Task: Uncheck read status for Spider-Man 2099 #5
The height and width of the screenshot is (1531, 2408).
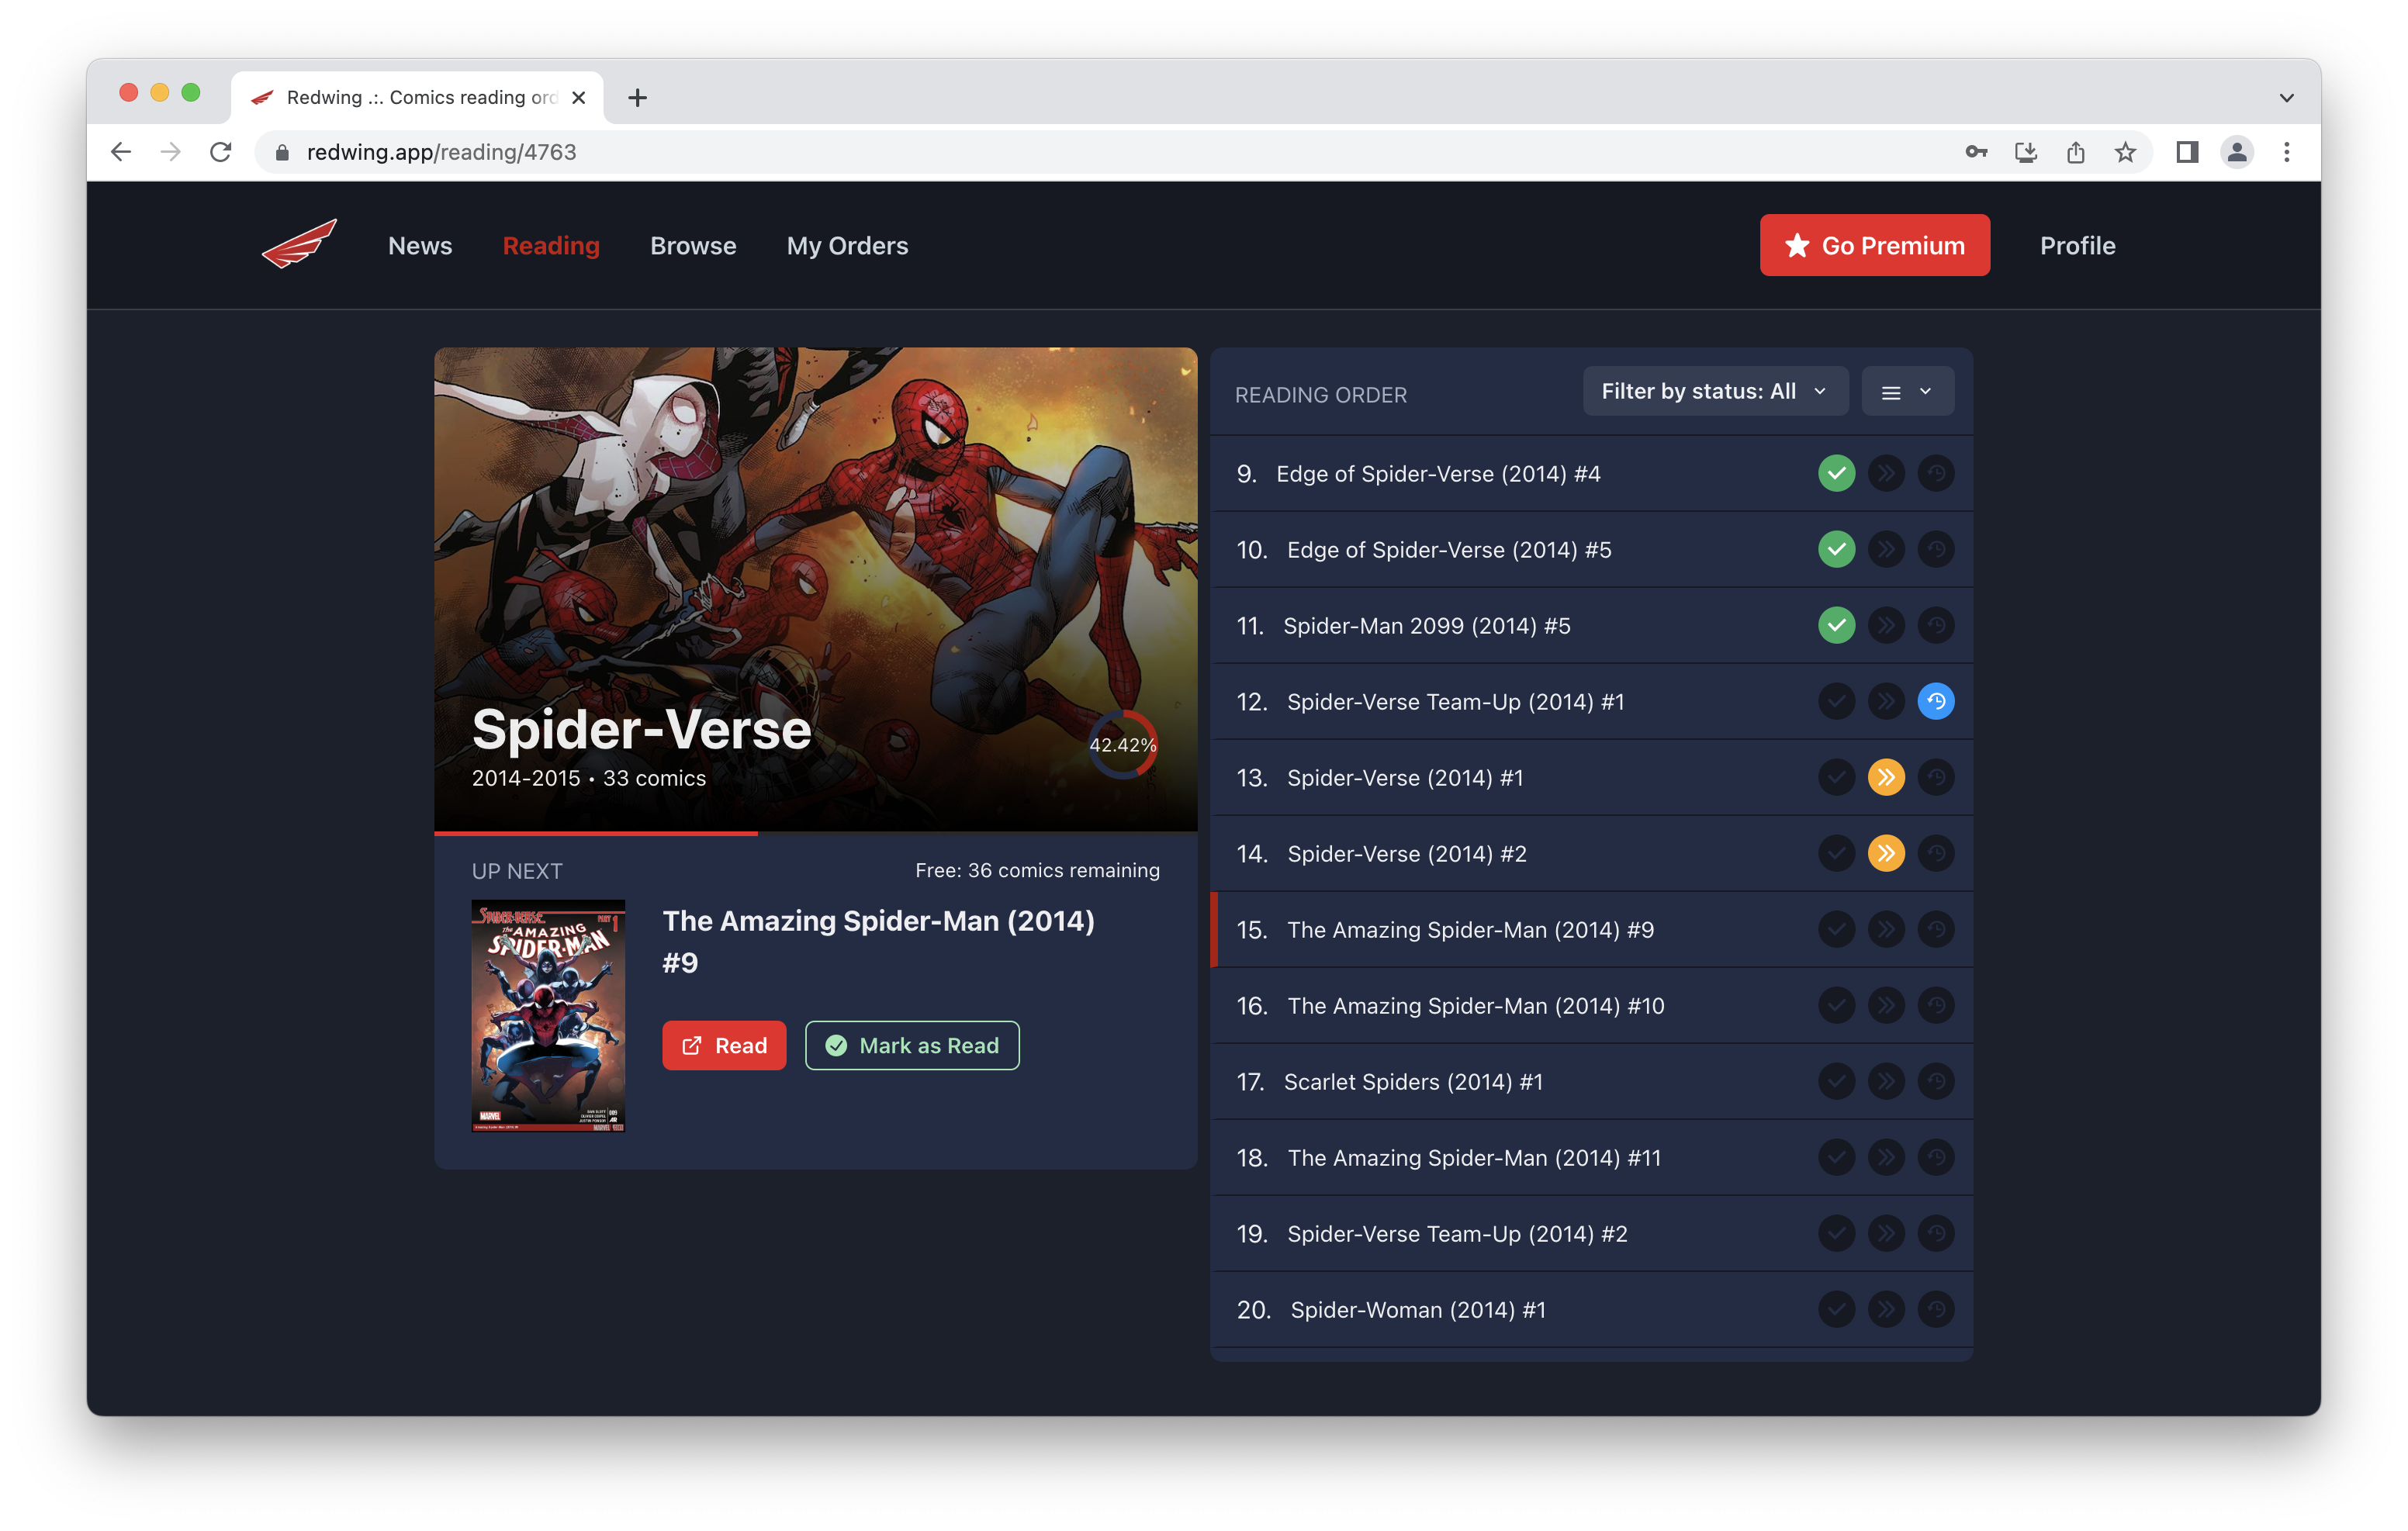Action: pos(1836,625)
